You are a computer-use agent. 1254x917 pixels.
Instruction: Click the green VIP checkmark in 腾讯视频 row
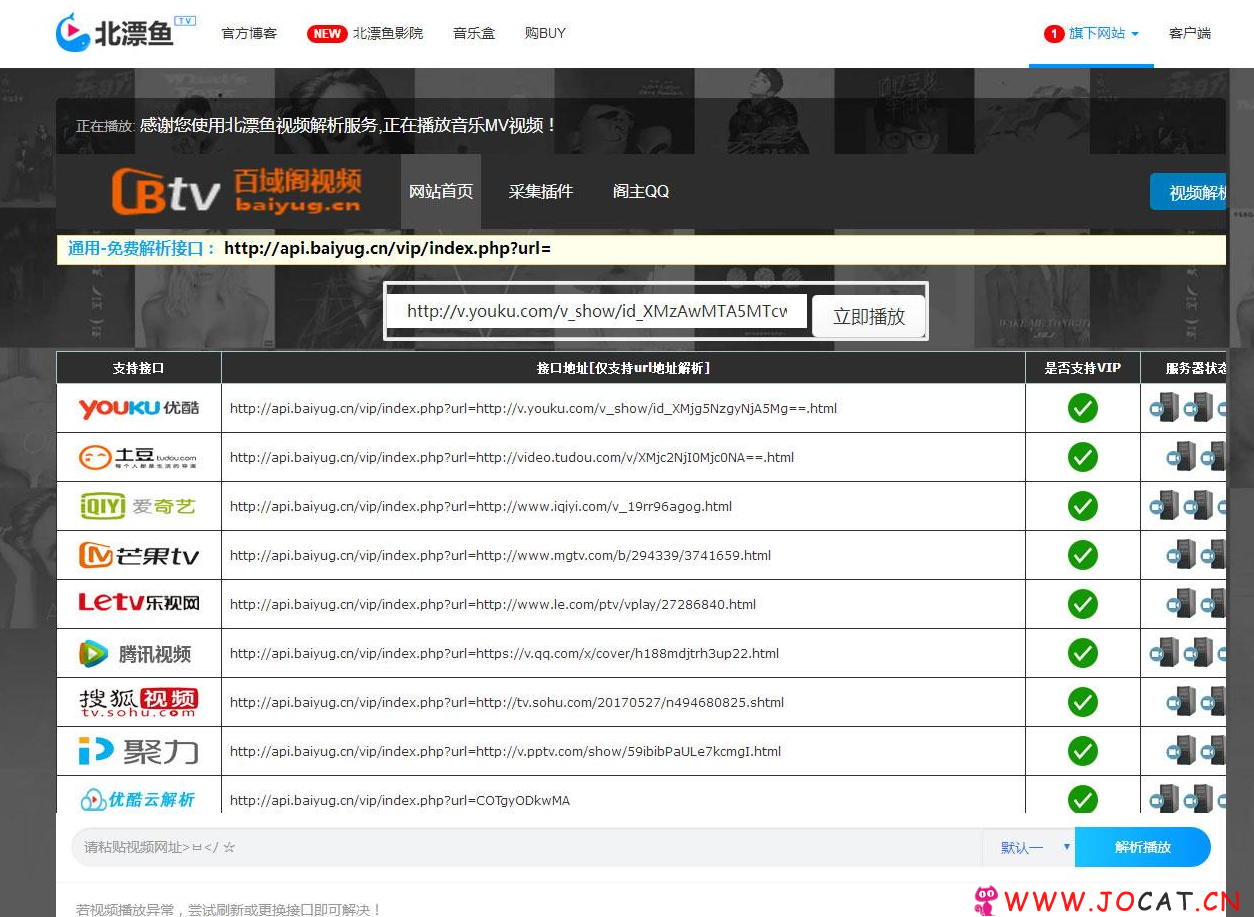(1083, 653)
